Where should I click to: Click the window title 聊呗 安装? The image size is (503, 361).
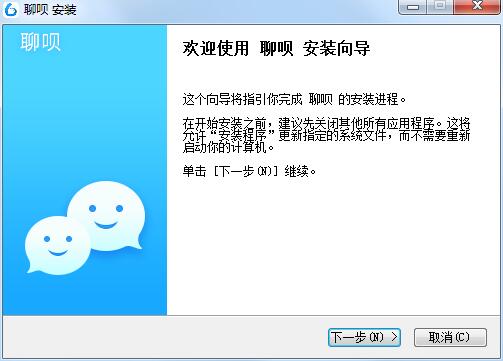[x=50, y=10]
